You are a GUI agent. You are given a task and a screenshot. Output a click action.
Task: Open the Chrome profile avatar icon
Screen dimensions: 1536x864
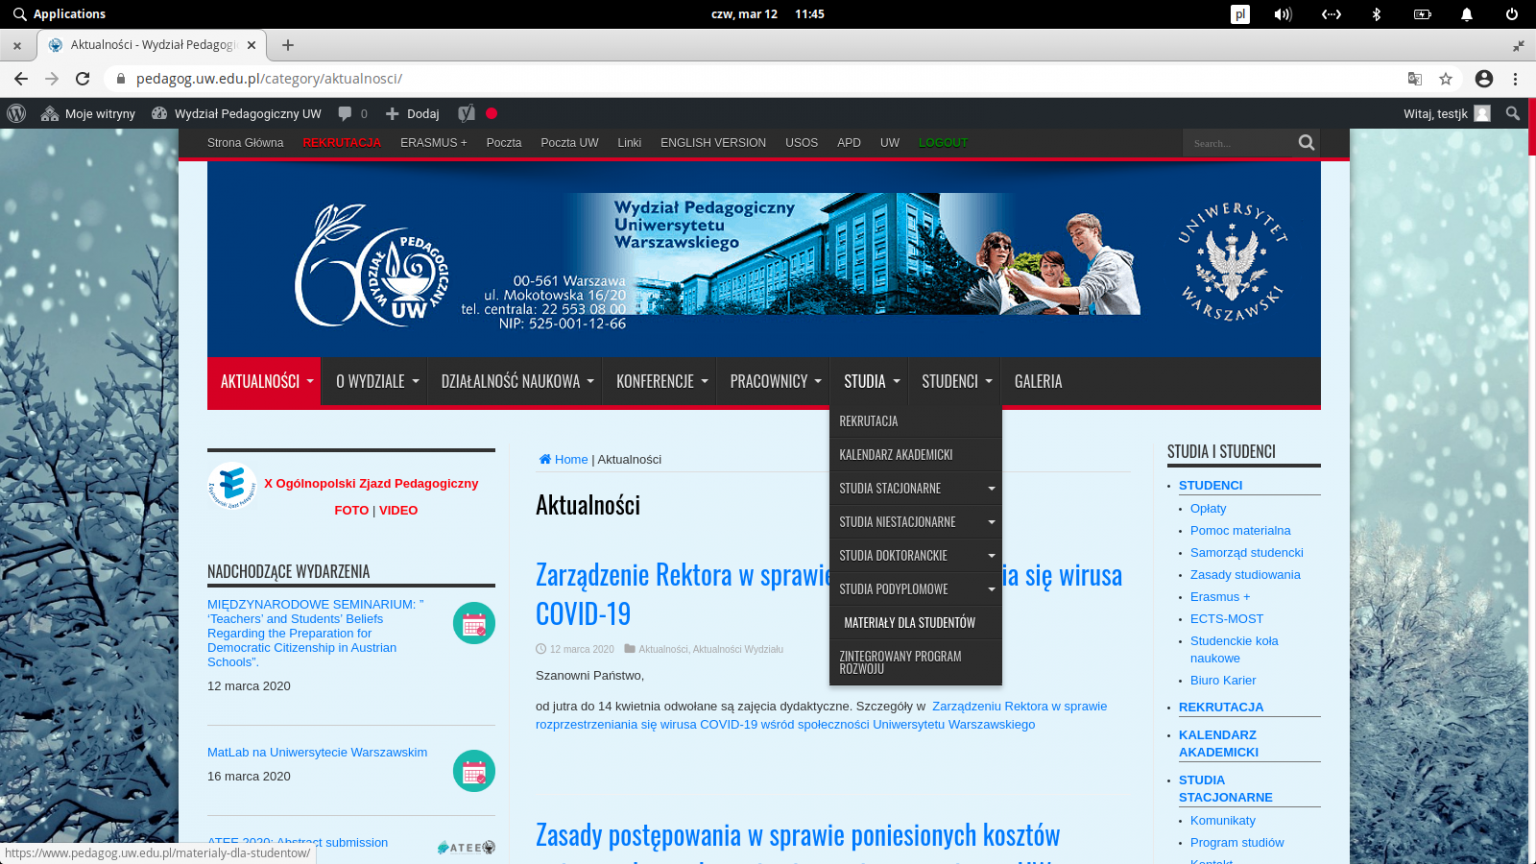coord(1484,79)
